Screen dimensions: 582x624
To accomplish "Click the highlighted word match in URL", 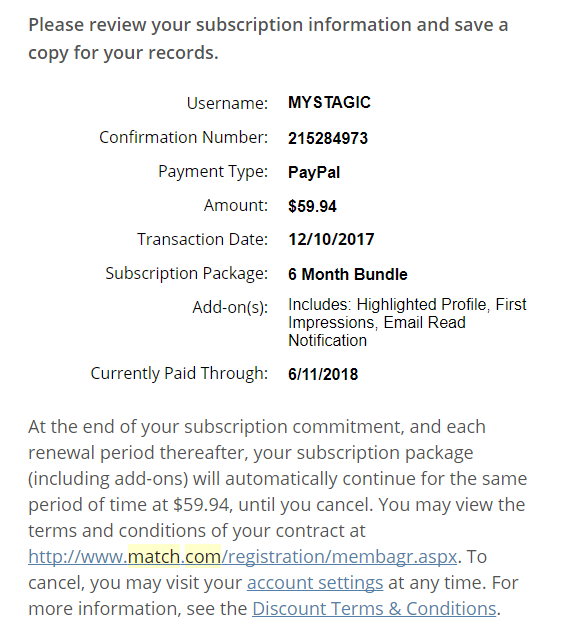I will (154, 557).
